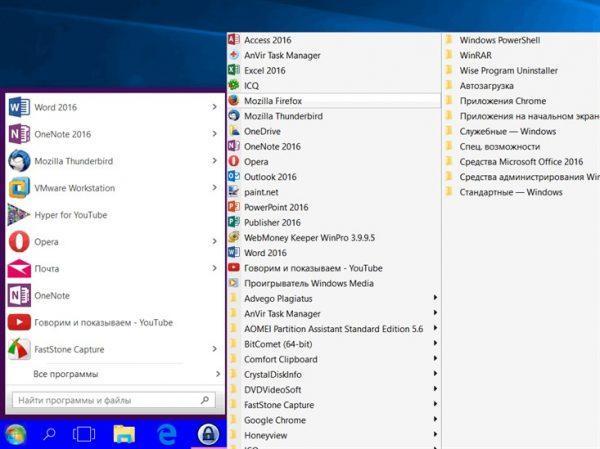Image resolution: width=600 pixels, height=449 pixels.
Task: Click the Publisher 2016 icon
Action: [234, 222]
